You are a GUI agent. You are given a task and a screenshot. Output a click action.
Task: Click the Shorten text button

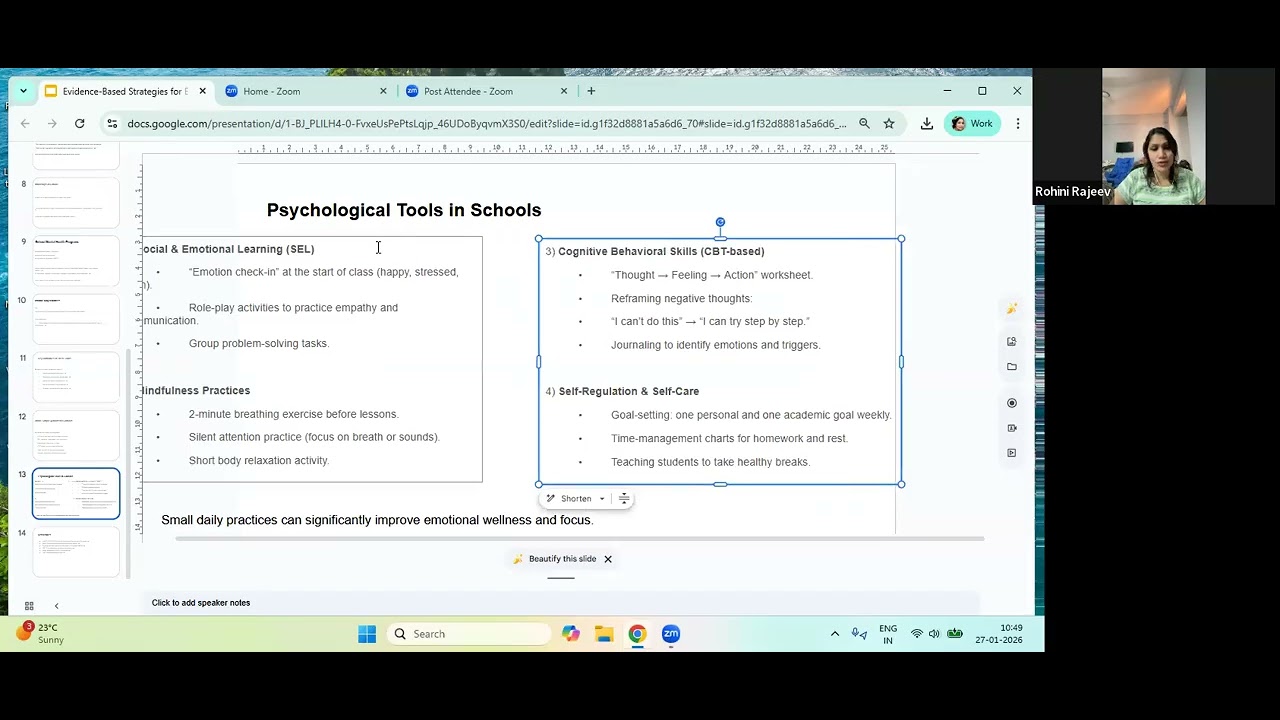pos(569,498)
